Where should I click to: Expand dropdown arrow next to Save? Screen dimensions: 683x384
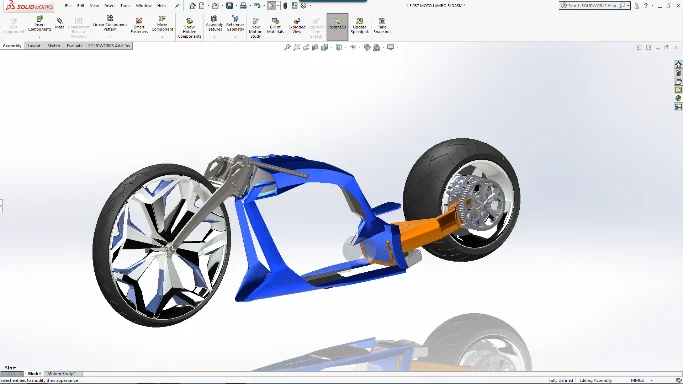point(236,6)
